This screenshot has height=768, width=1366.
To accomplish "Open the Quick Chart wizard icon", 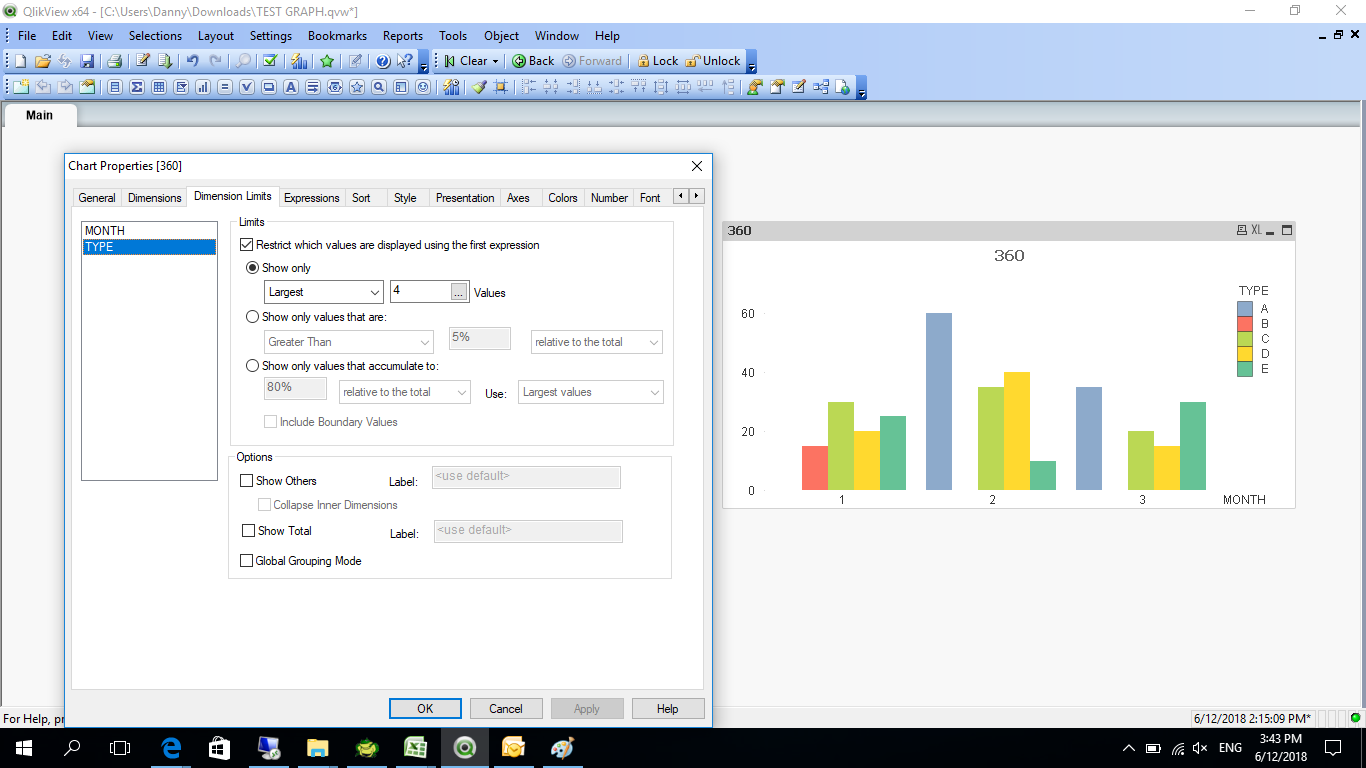I will pos(299,61).
